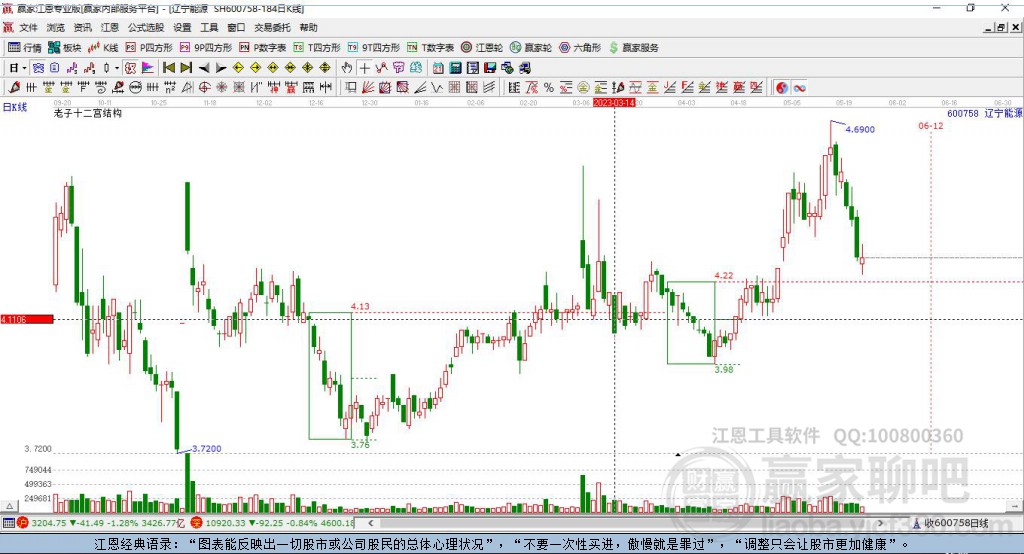Expand the candlestick style dropdown arrow

117,68
